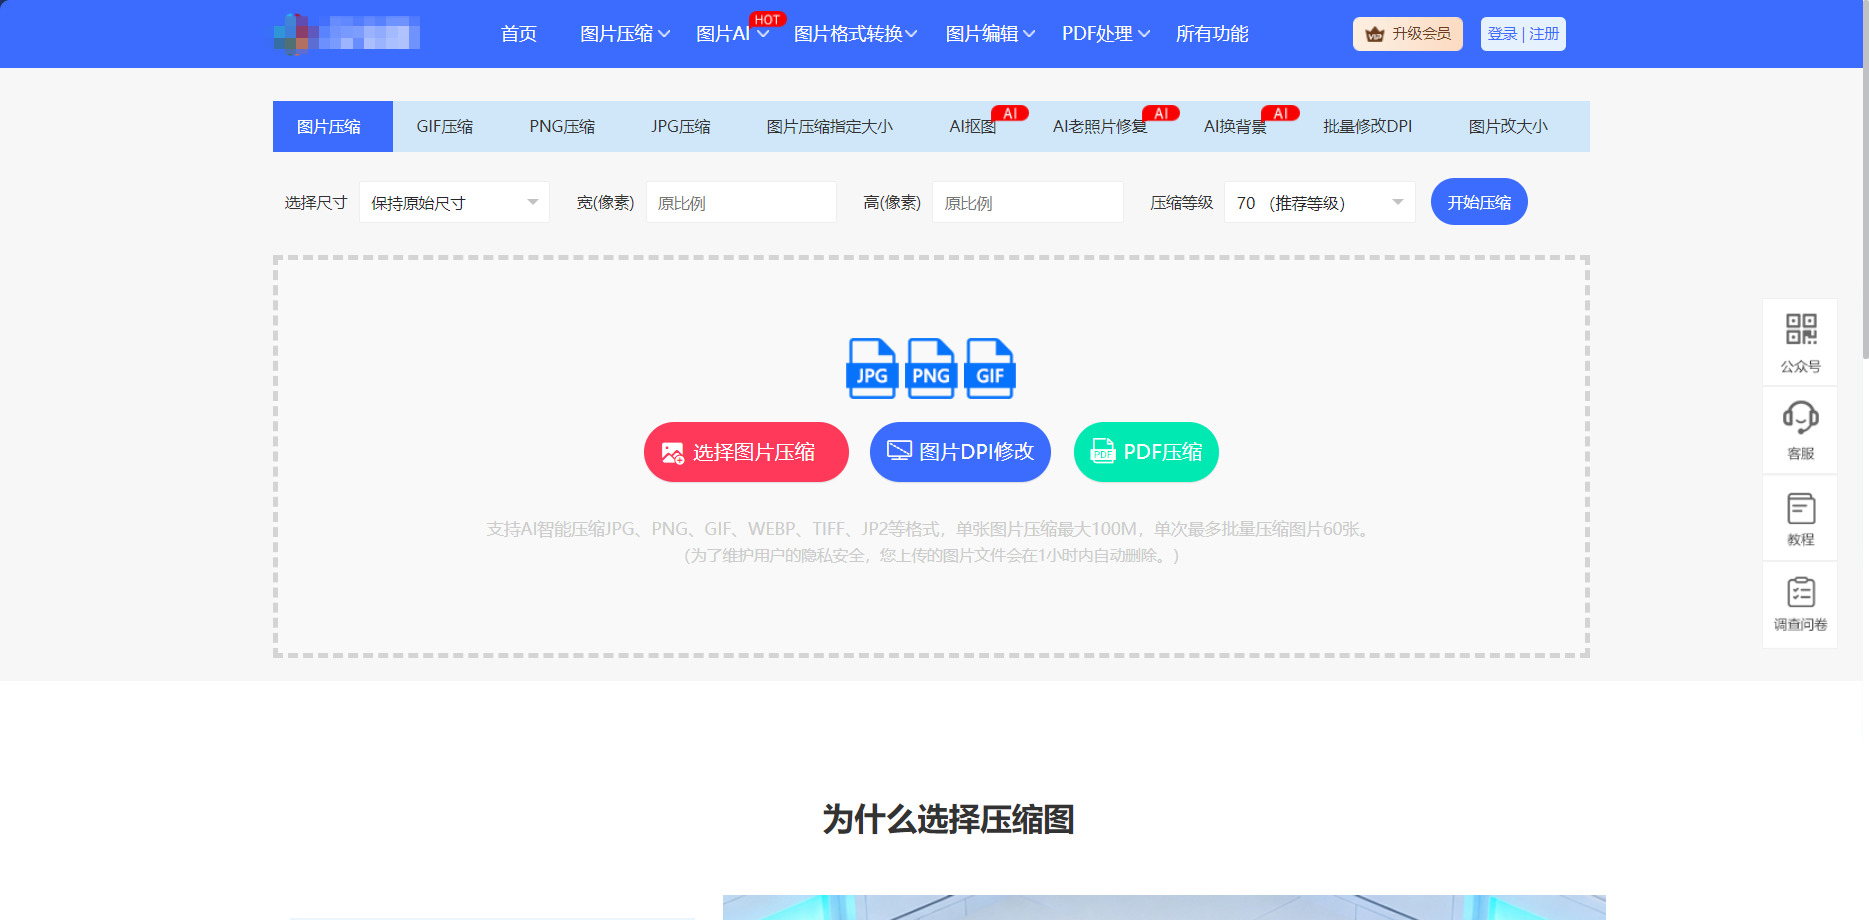
Task: Switch to the 批量修改DPI tab
Action: (1367, 127)
